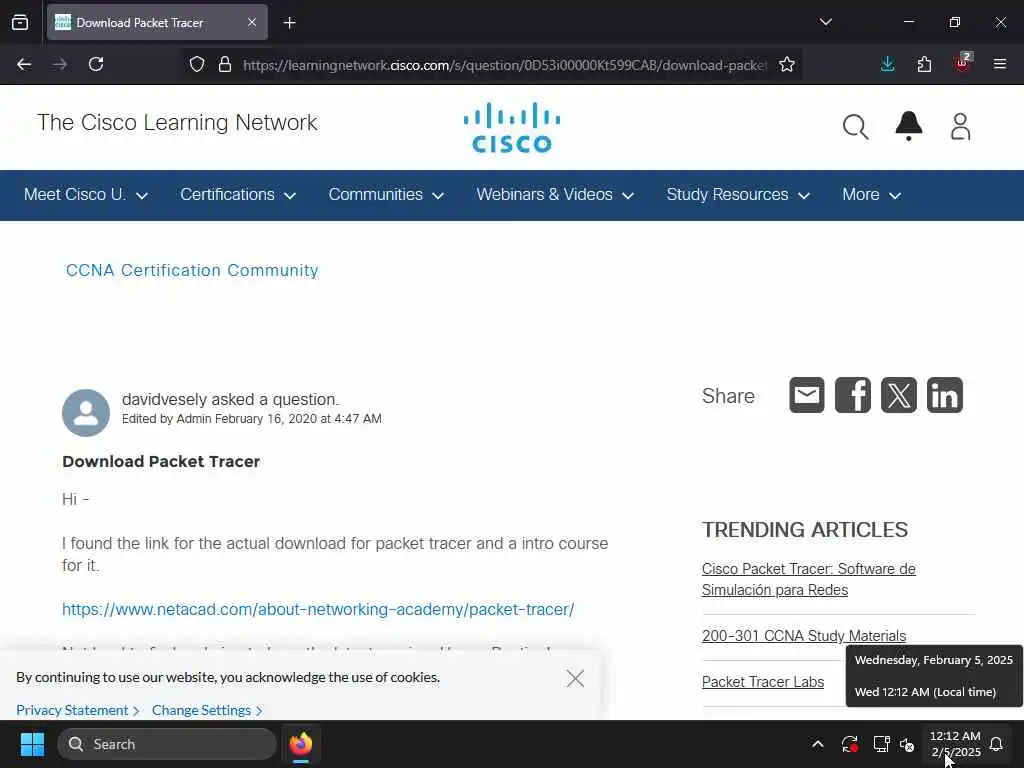This screenshot has width=1024, height=768.
Task: Expand the Meet Cisco U. menu
Action: tap(86, 195)
